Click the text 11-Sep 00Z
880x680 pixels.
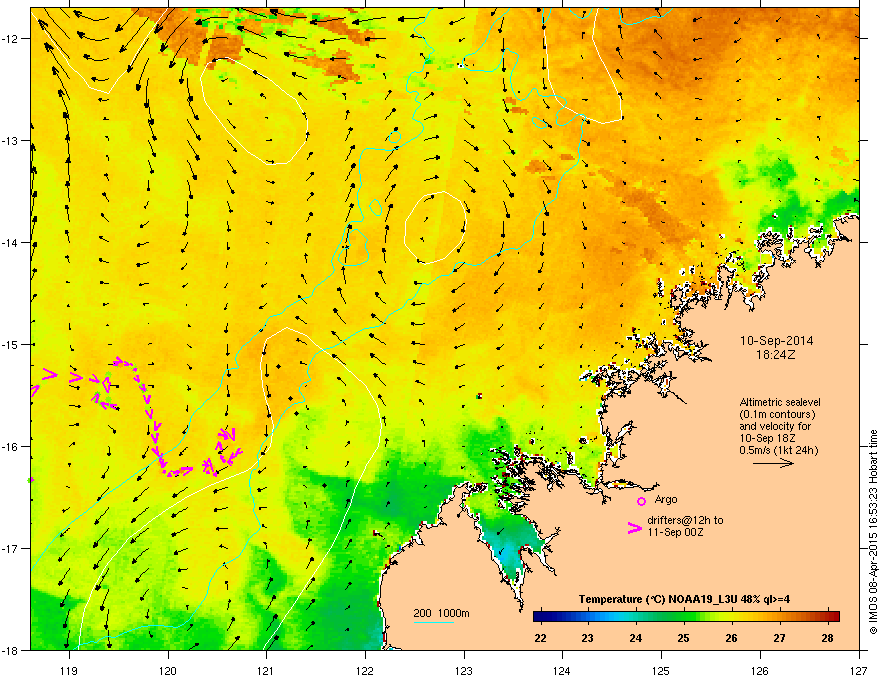[x=673, y=532]
